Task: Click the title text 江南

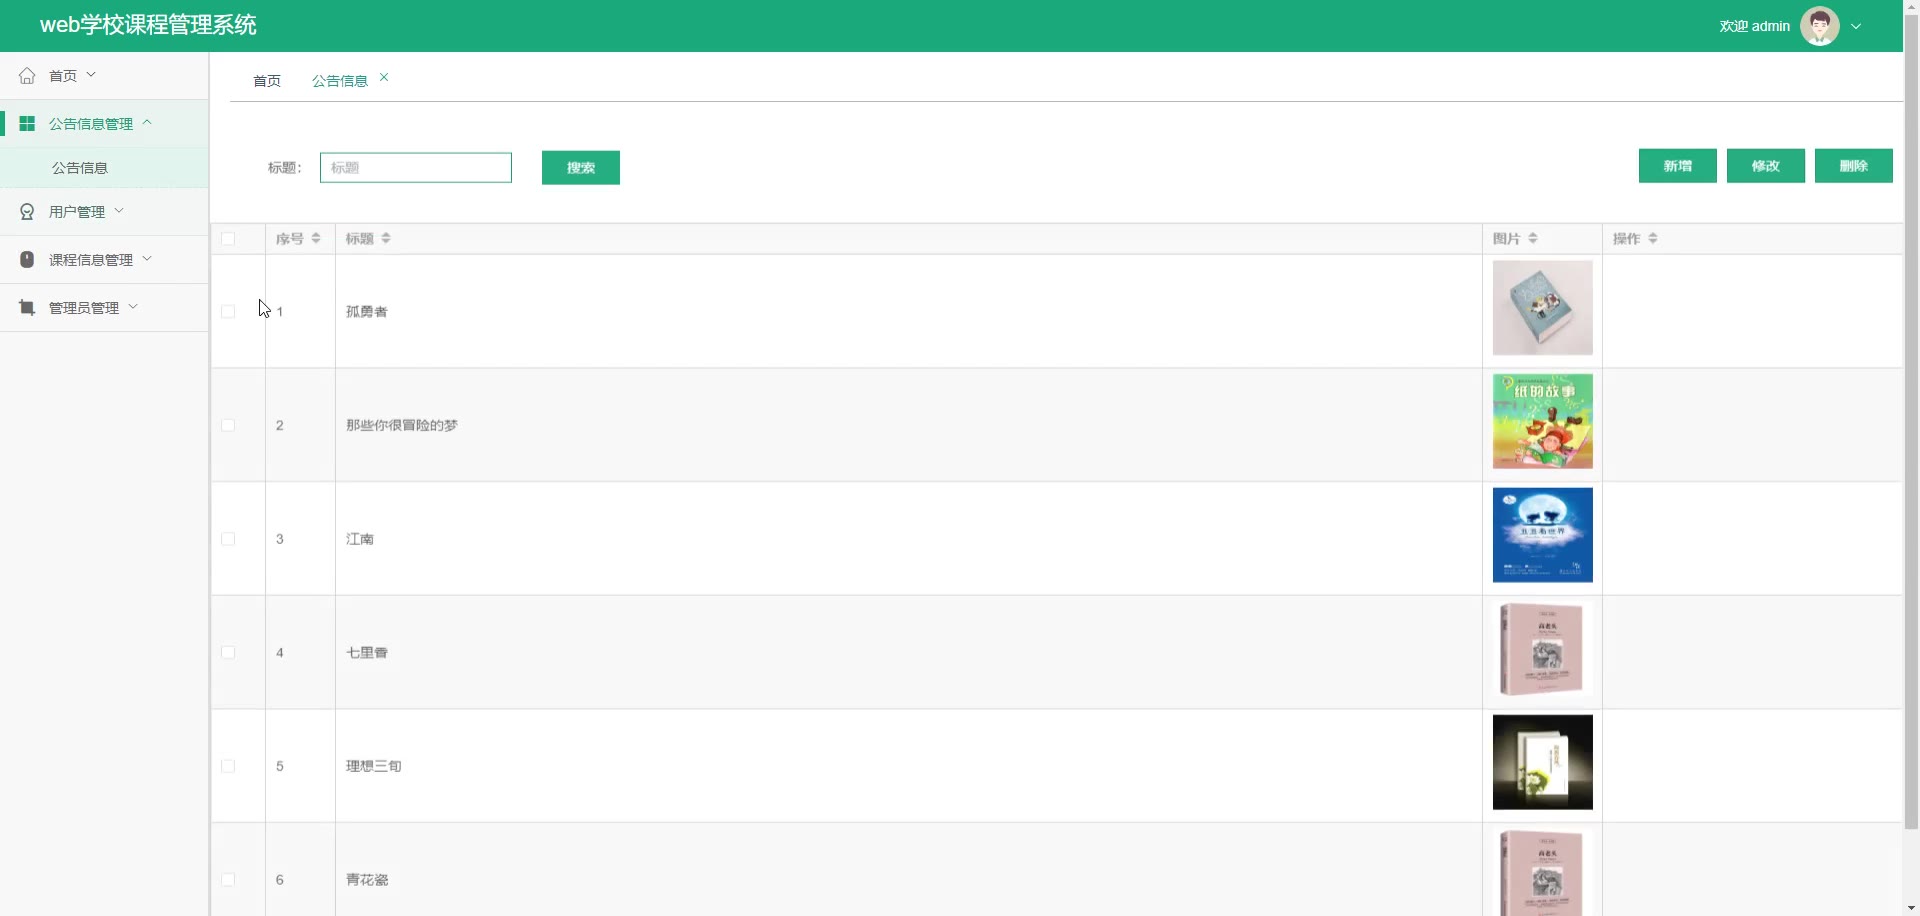Action: pos(360,539)
